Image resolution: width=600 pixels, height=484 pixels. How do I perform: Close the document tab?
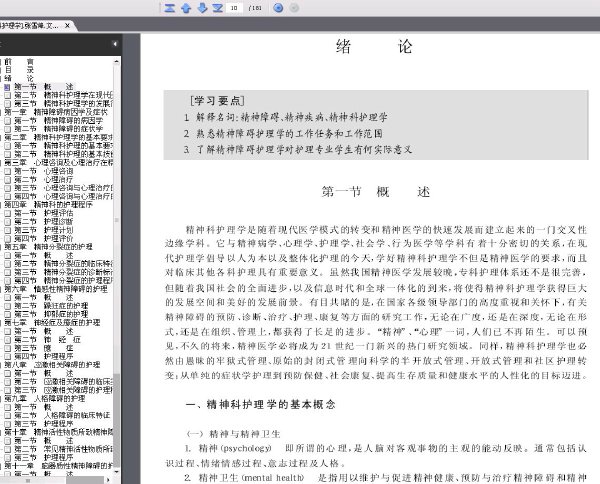tap(67, 26)
